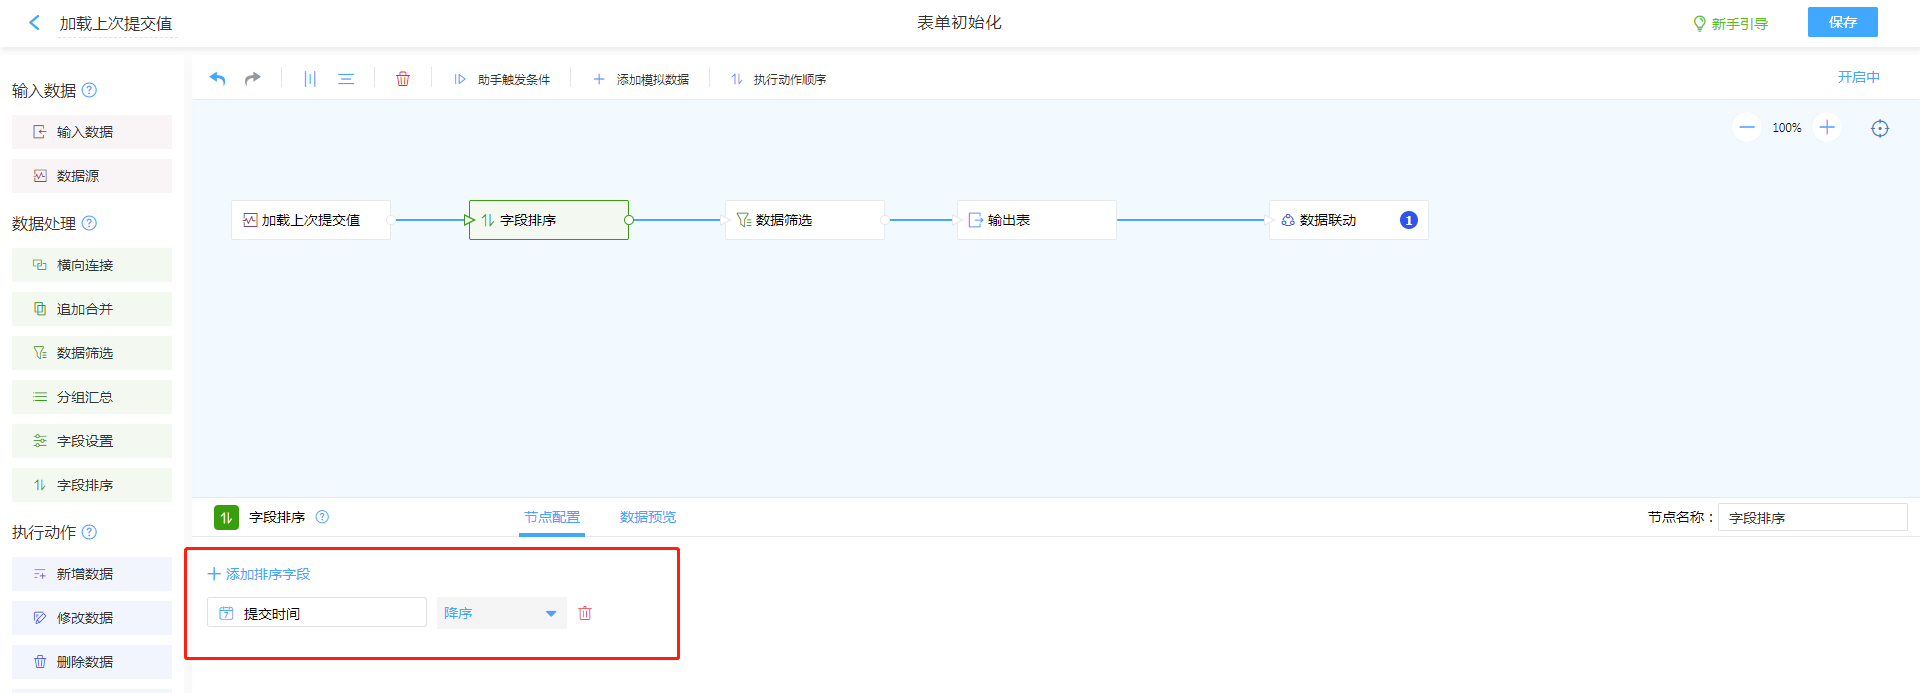Zoom in canvas with plus icon
Screen dimensions: 1920x693
(1827, 127)
